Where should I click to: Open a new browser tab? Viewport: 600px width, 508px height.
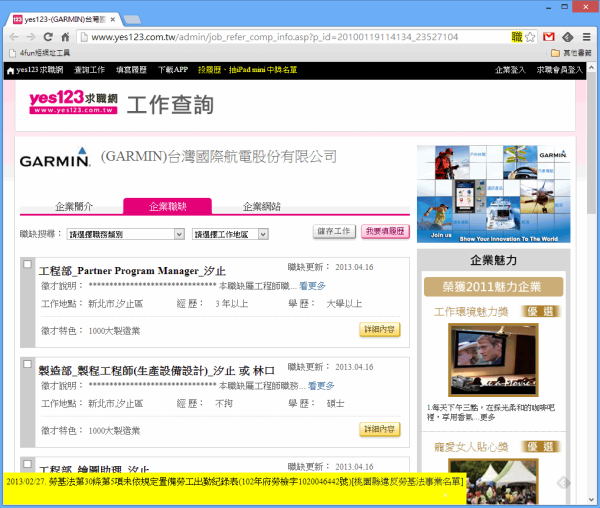(x=132, y=20)
